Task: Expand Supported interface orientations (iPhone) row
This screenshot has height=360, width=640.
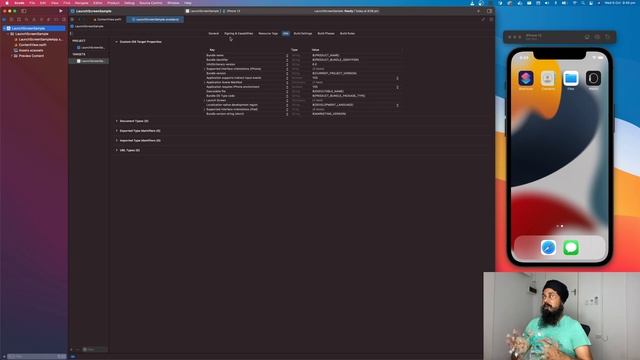Action: pyautogui.click(x=204, y=69)
